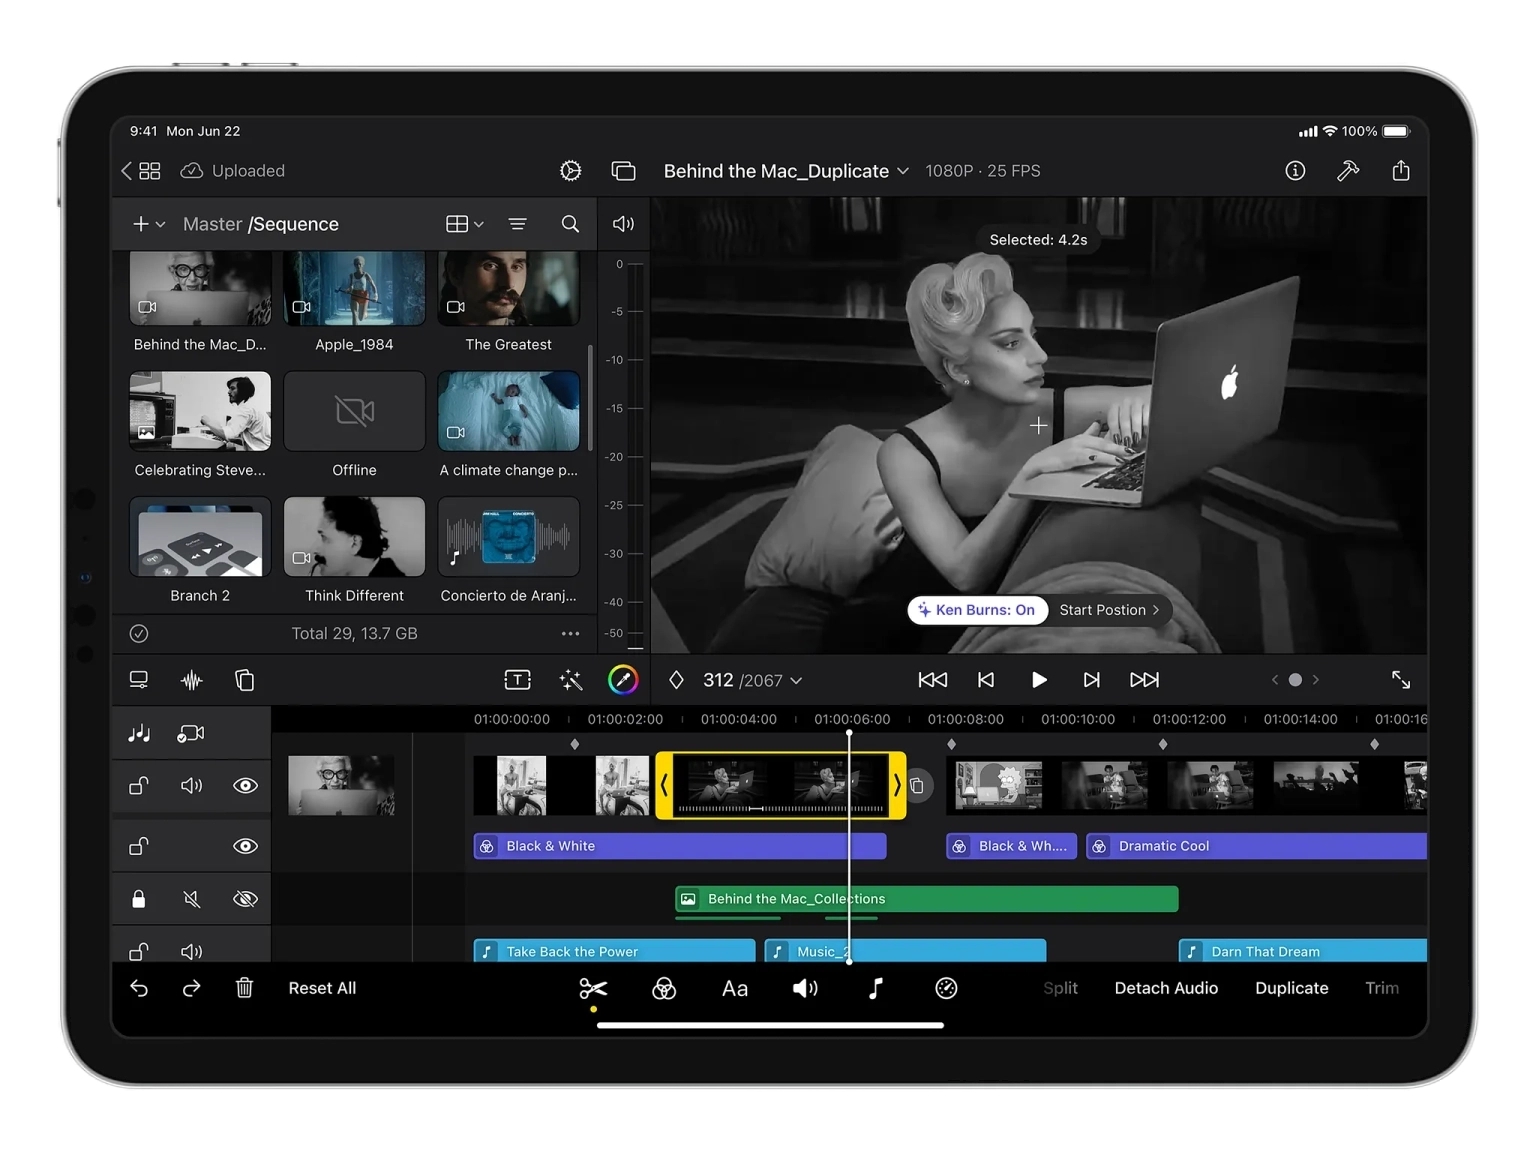Hide the first video track with eye icon
Viewport: 1536px width, 1152px height.
[x=245, y=786]
